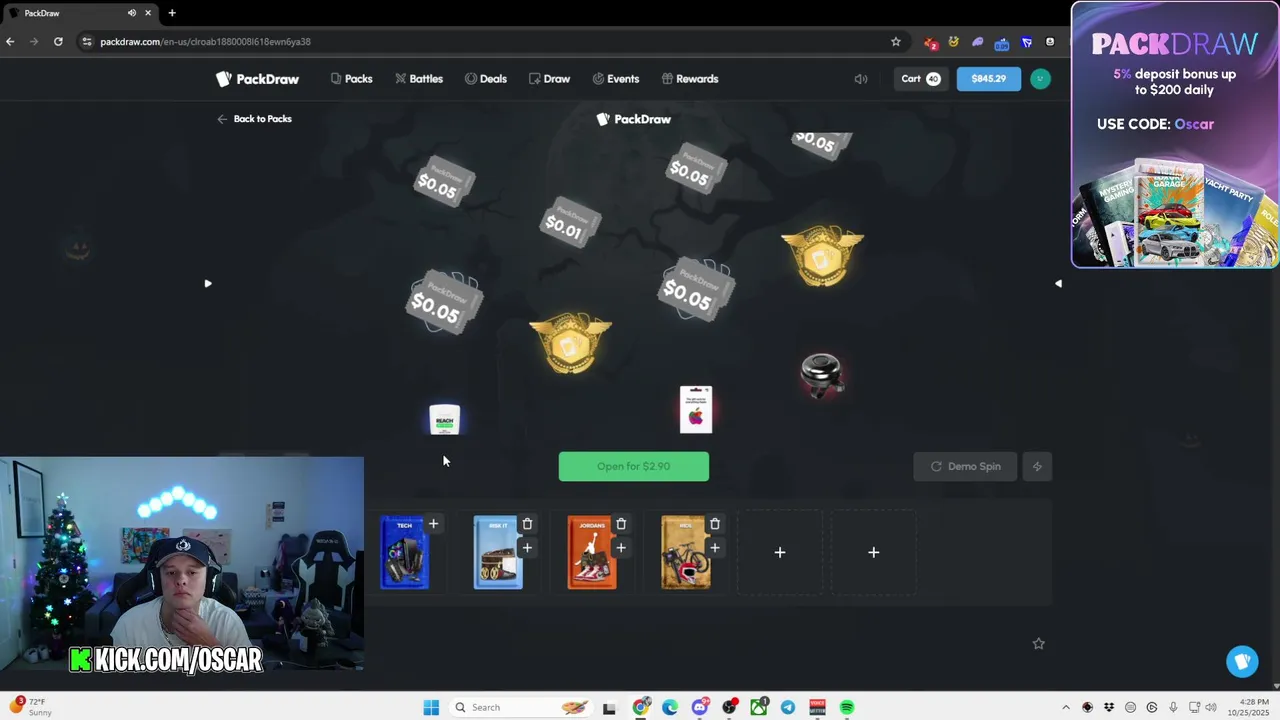Mute the PackDraw tab audio icon
Viewport: 1280px width, 720px height.
pos(132,13)
